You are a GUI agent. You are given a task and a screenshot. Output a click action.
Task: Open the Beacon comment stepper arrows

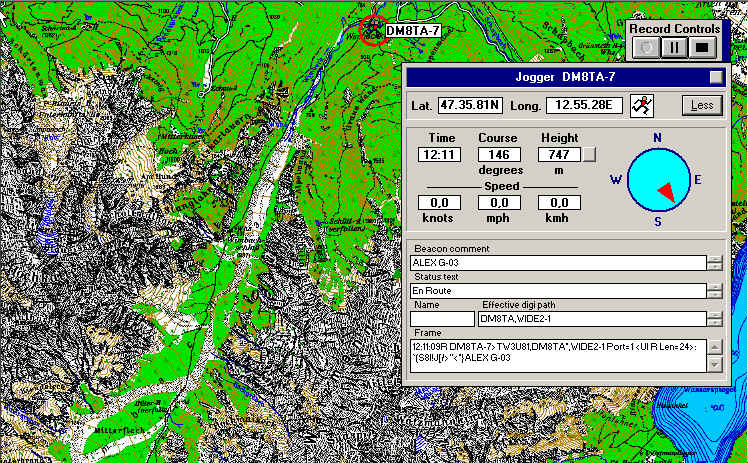pos(715,263)
